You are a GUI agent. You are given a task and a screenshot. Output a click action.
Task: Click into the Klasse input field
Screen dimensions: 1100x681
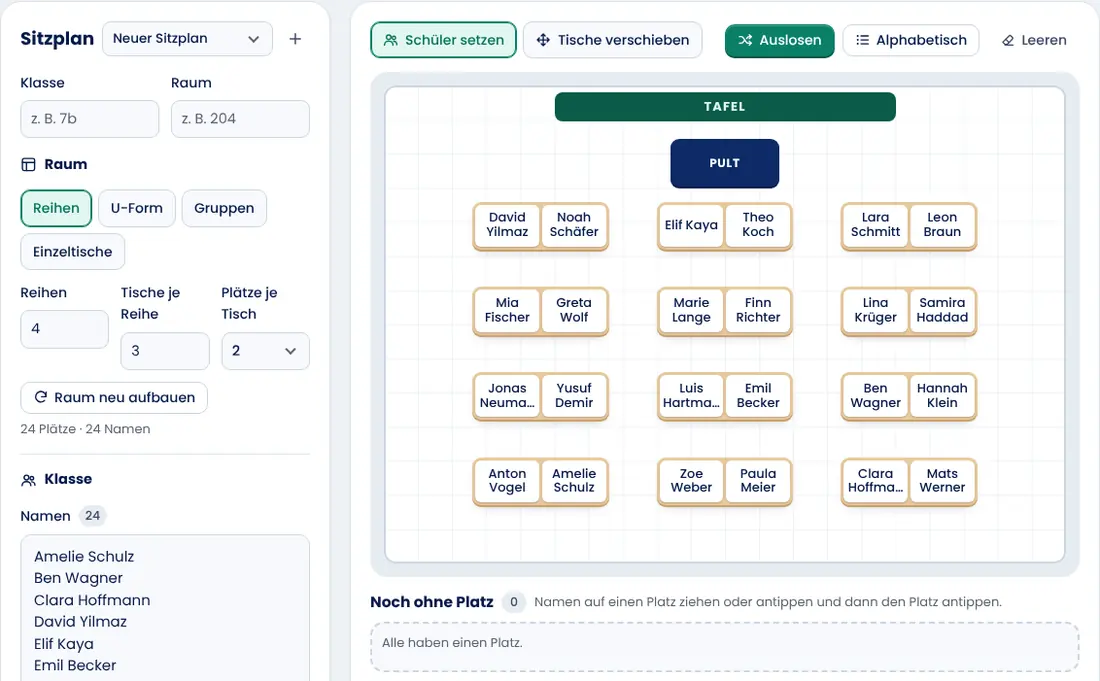[90, 119]
